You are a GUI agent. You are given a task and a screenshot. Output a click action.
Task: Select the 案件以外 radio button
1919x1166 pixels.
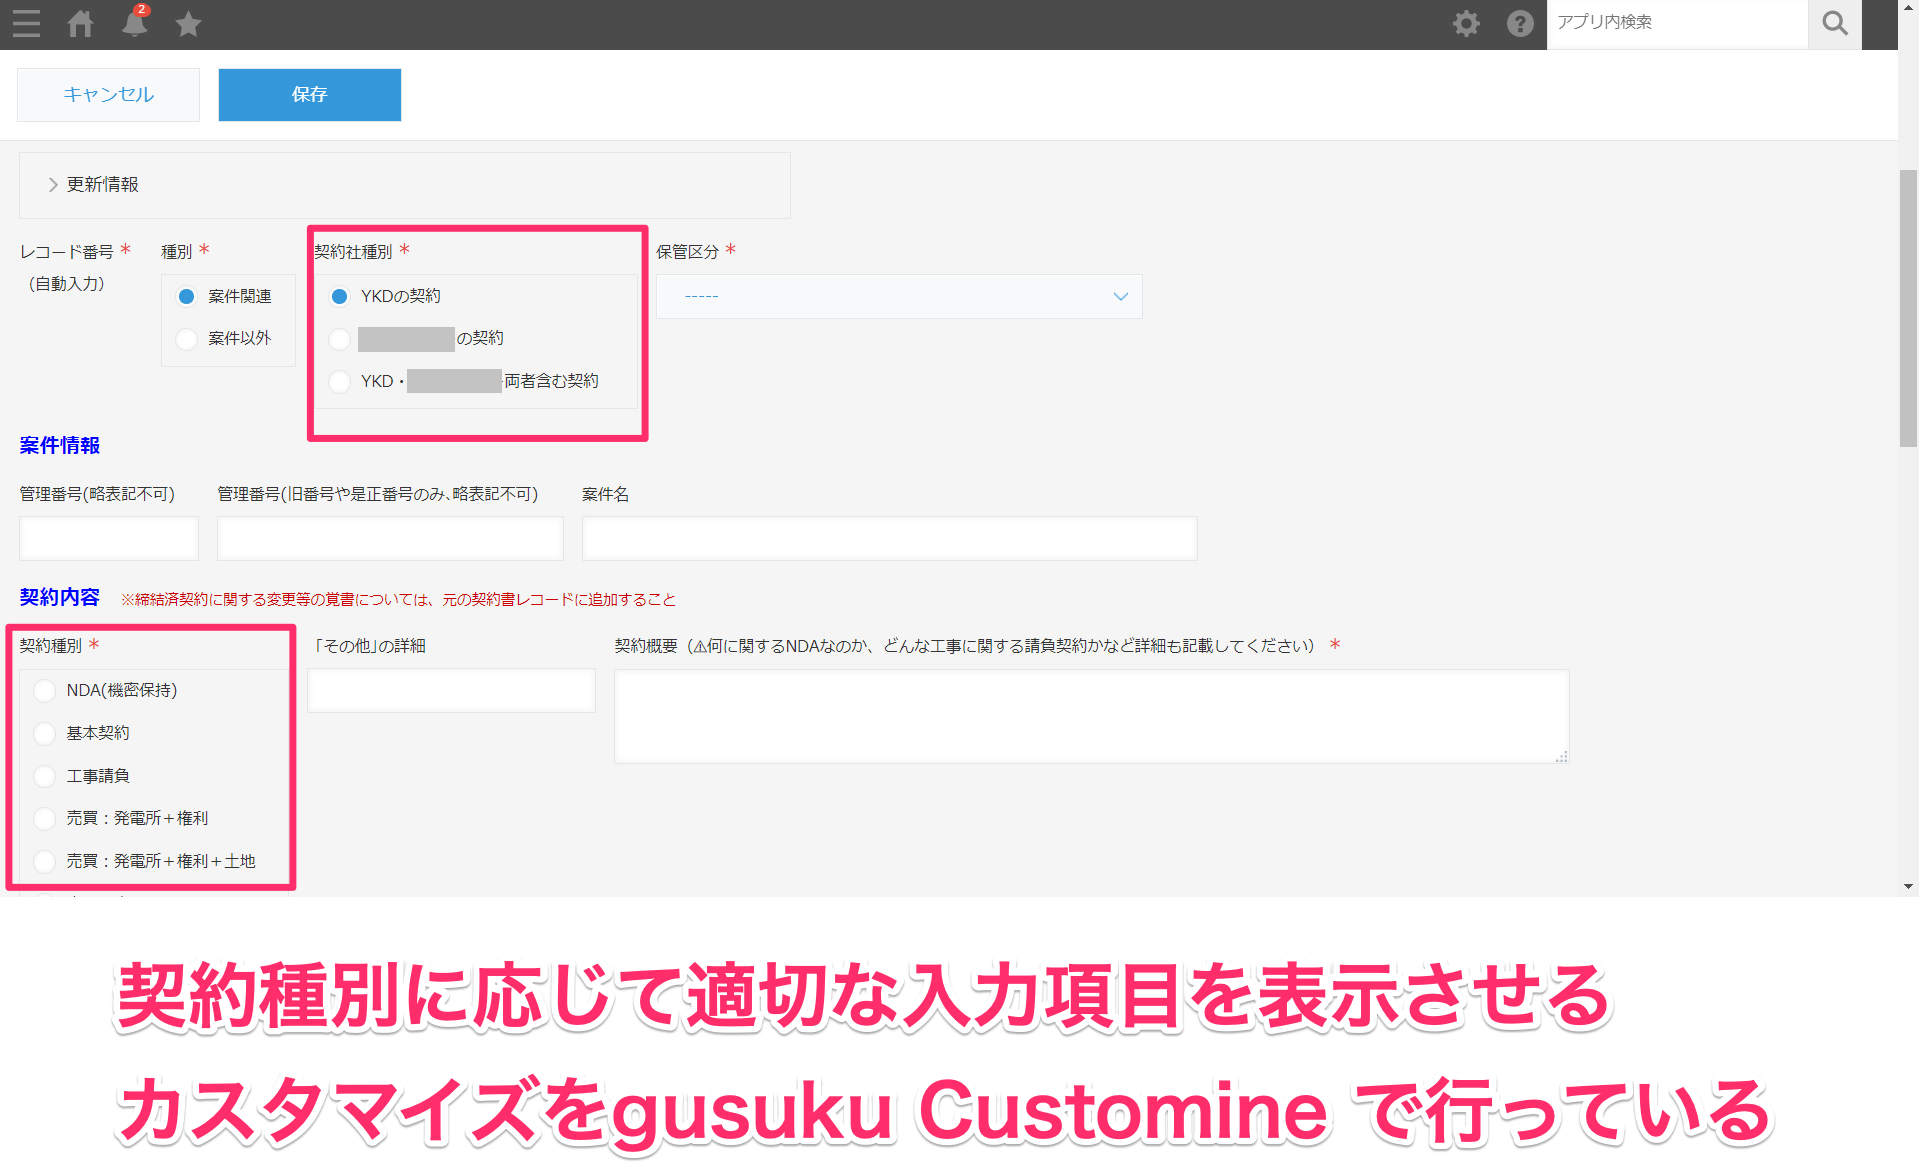(186, 339)
